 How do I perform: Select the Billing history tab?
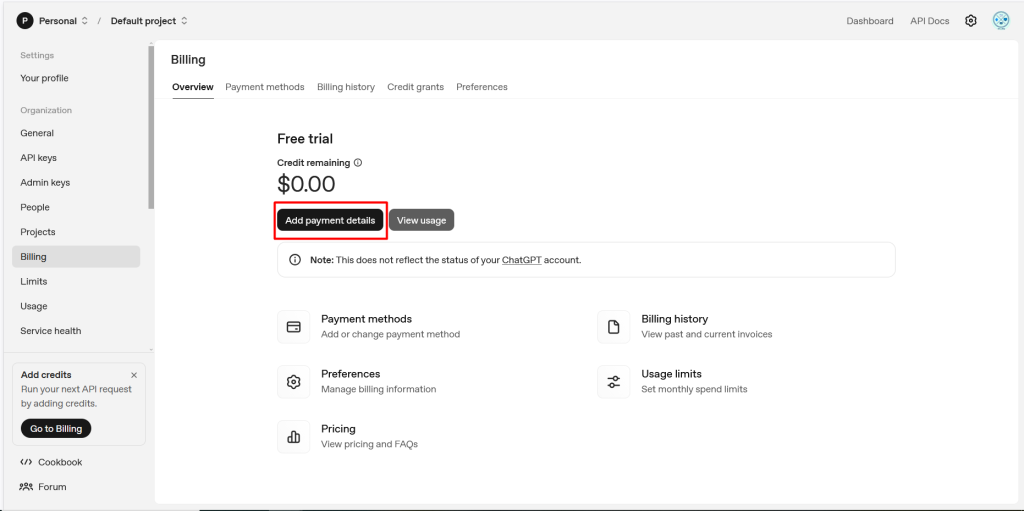coord(345,87)
